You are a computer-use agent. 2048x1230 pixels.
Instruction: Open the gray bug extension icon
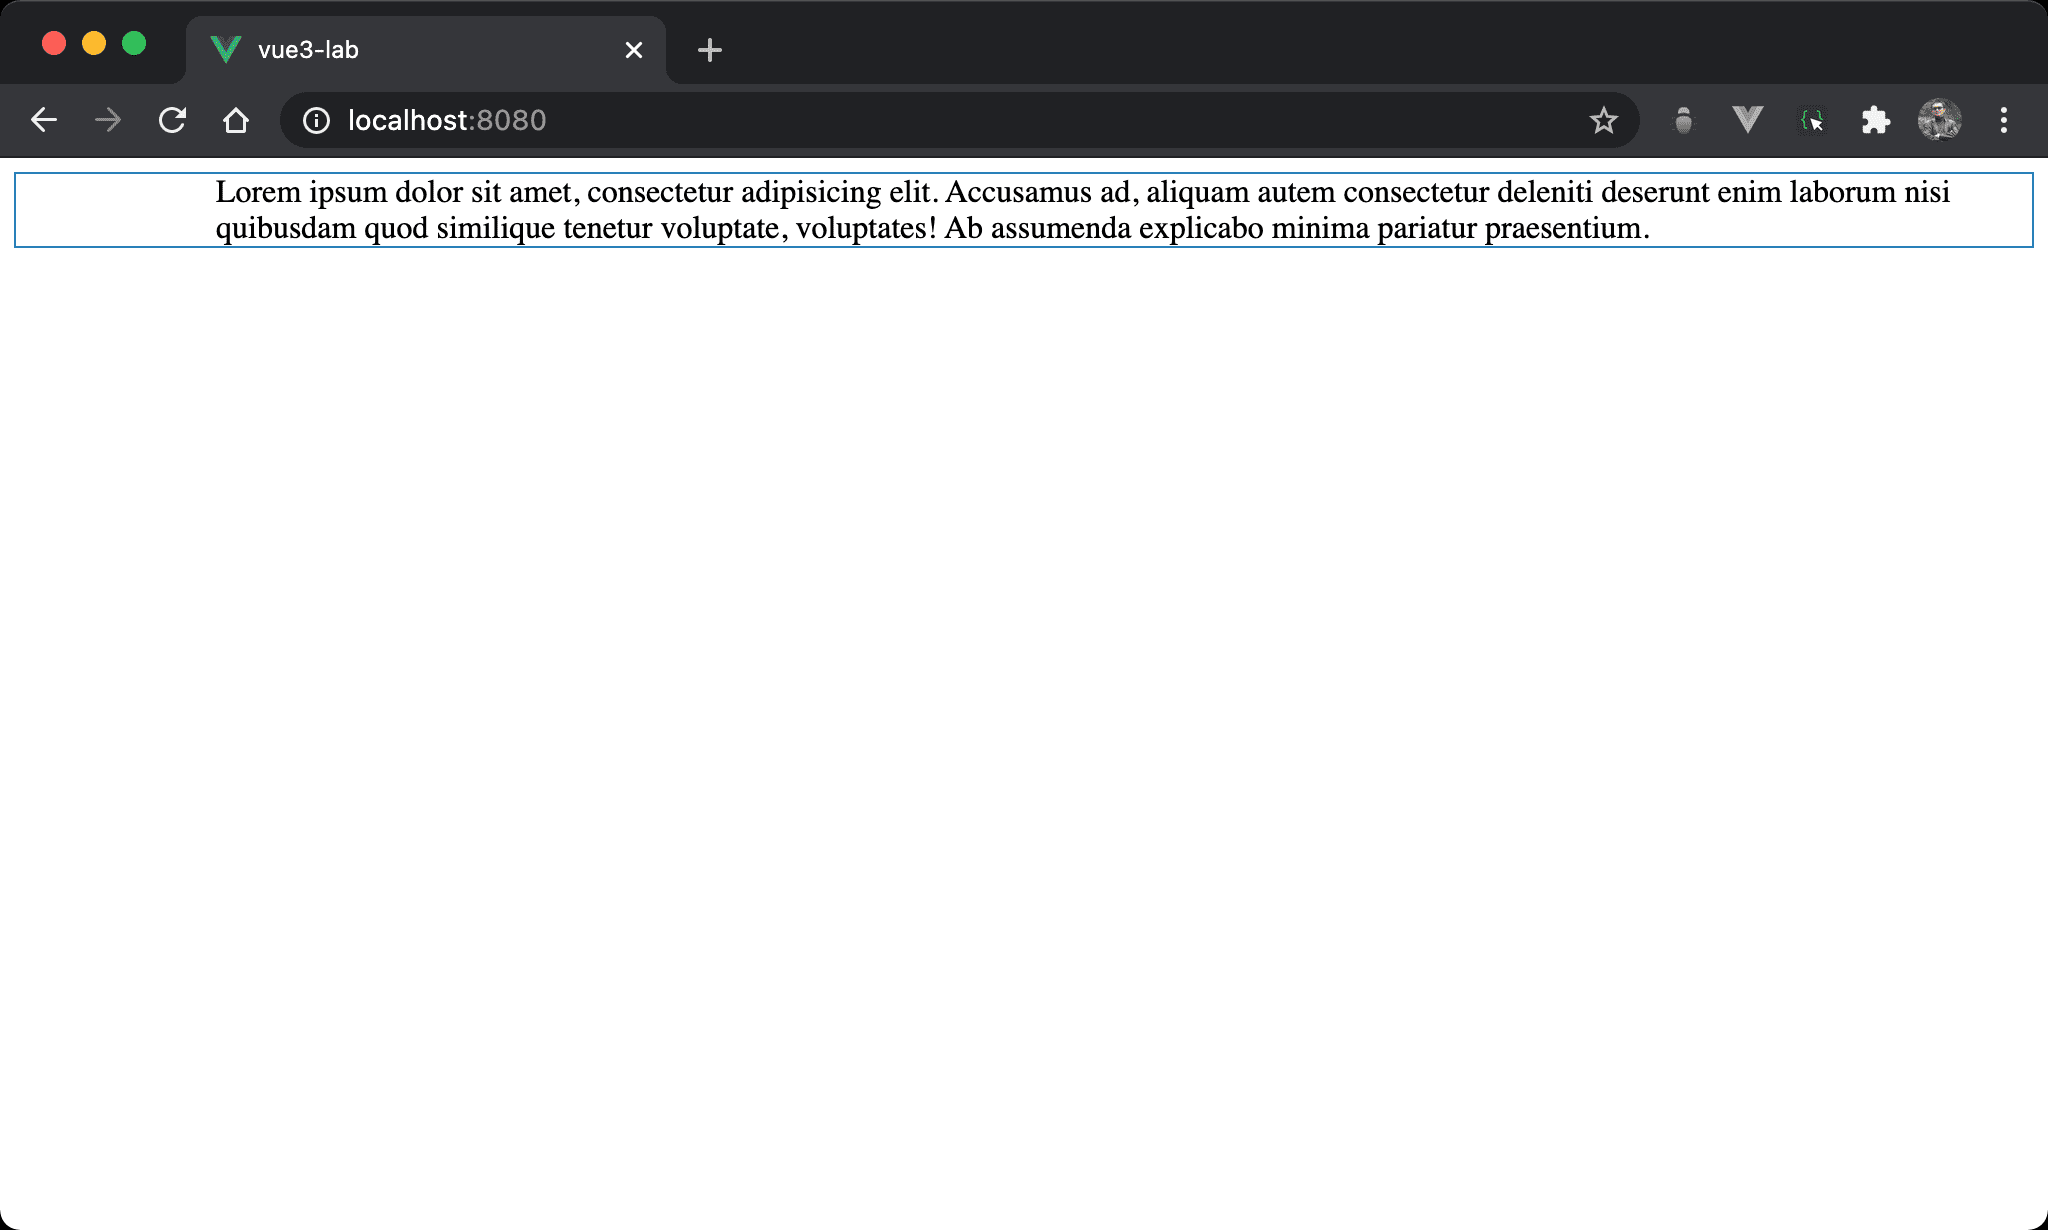coord(1684,121)
